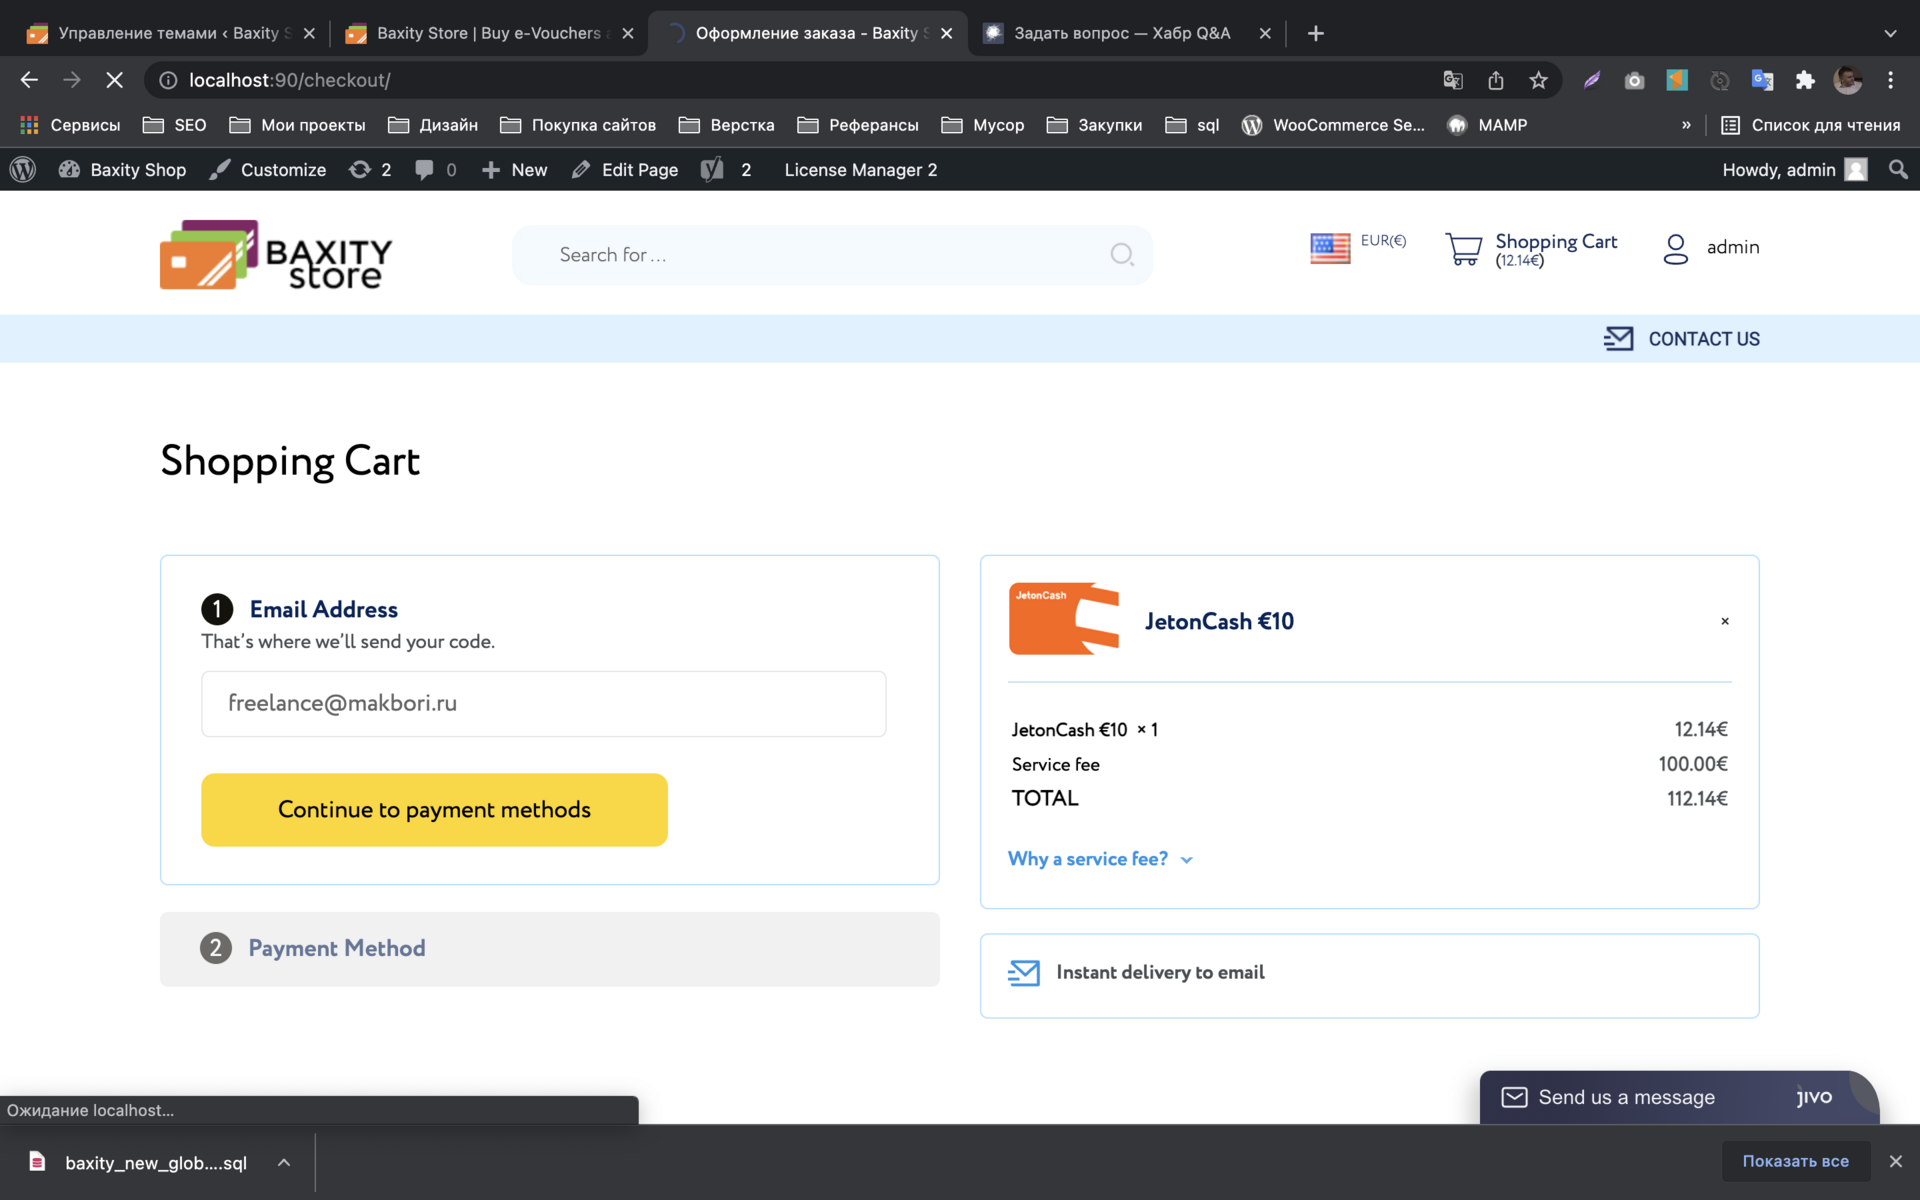Open SEO bookmarks folder

(x=175, y=125)
